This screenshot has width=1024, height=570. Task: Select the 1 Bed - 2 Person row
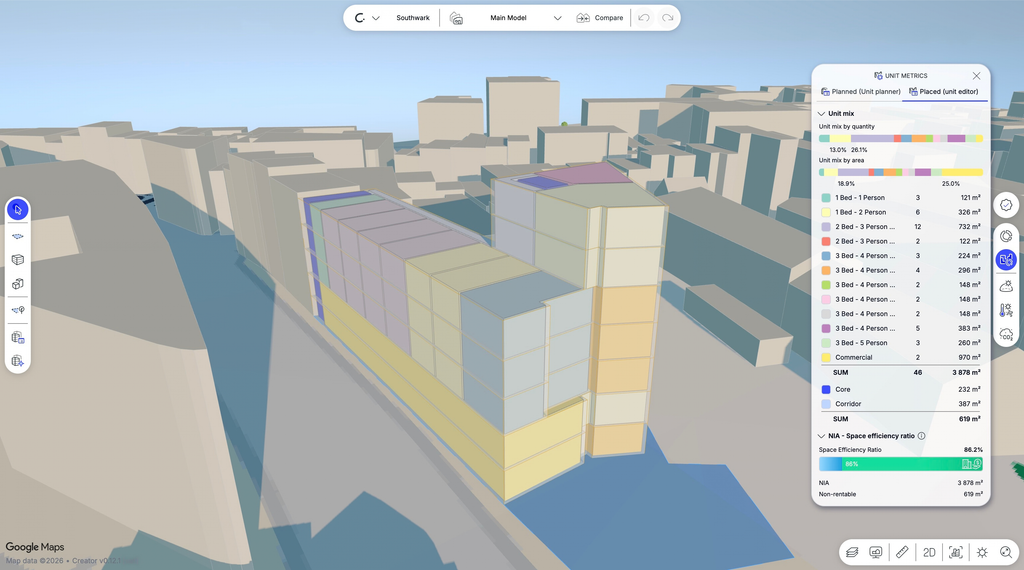pyautogui.click(x=901, y=212)
